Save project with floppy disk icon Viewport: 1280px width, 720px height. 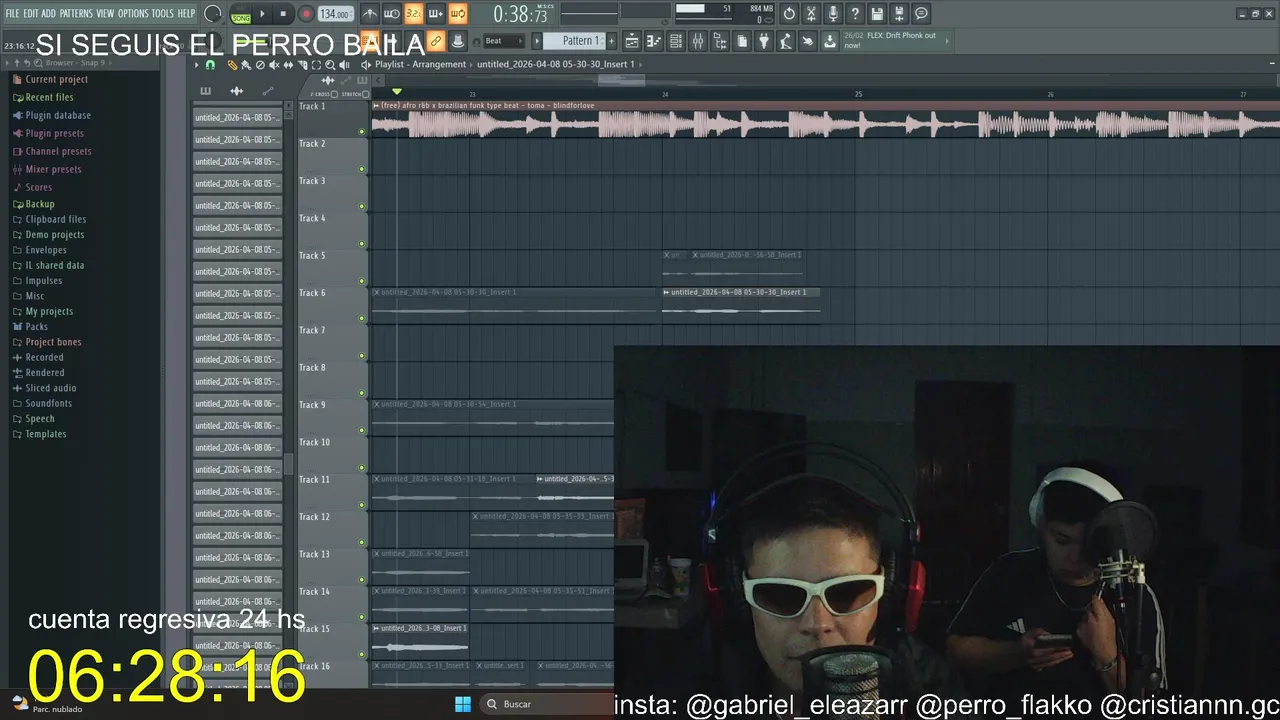[x=877, y=14]
